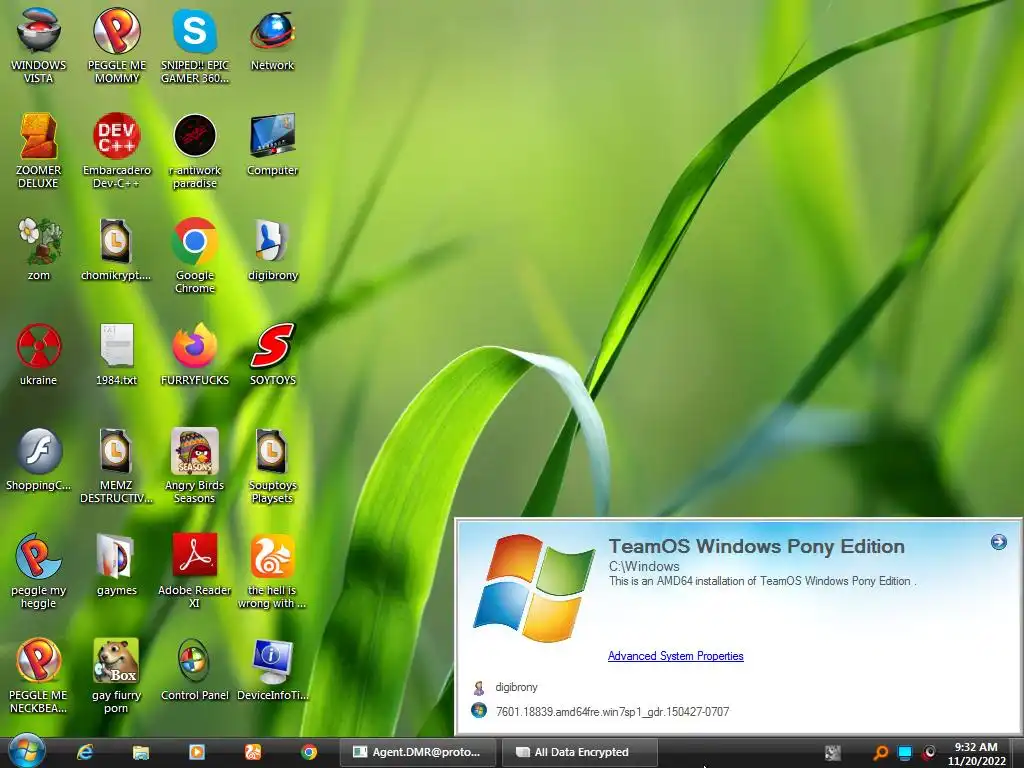Viewport: 1024px width, 768px height.
Task: Click the orange magnifier tray icon
Action: point(880,753)
